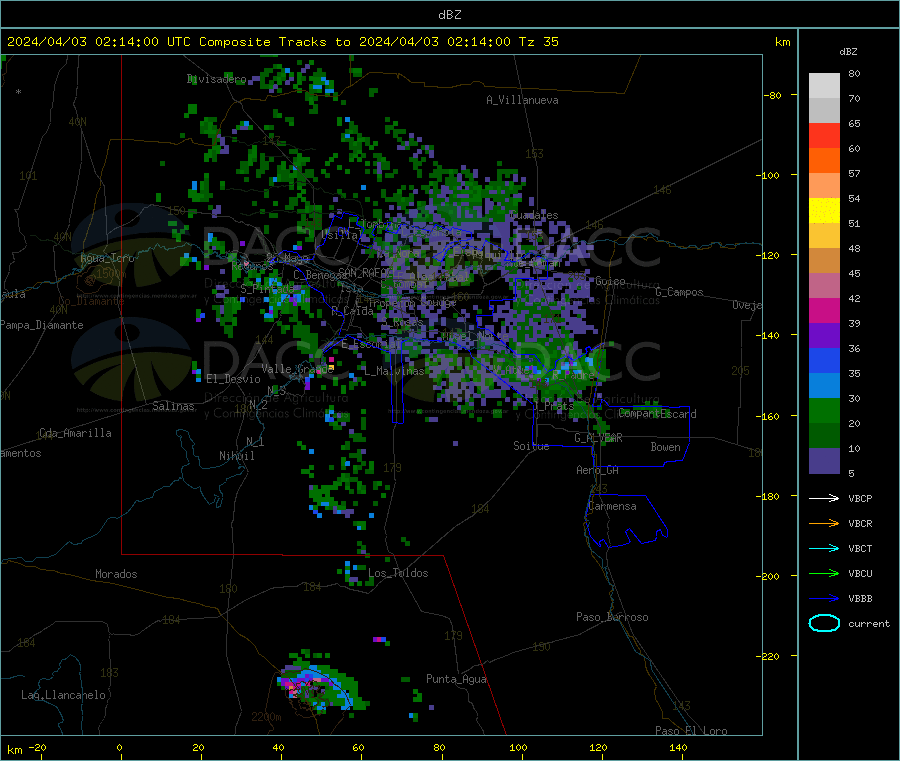Click the 'VBBB' legend label
Screen dimensions: 900x761
click(x=860, y=598)
